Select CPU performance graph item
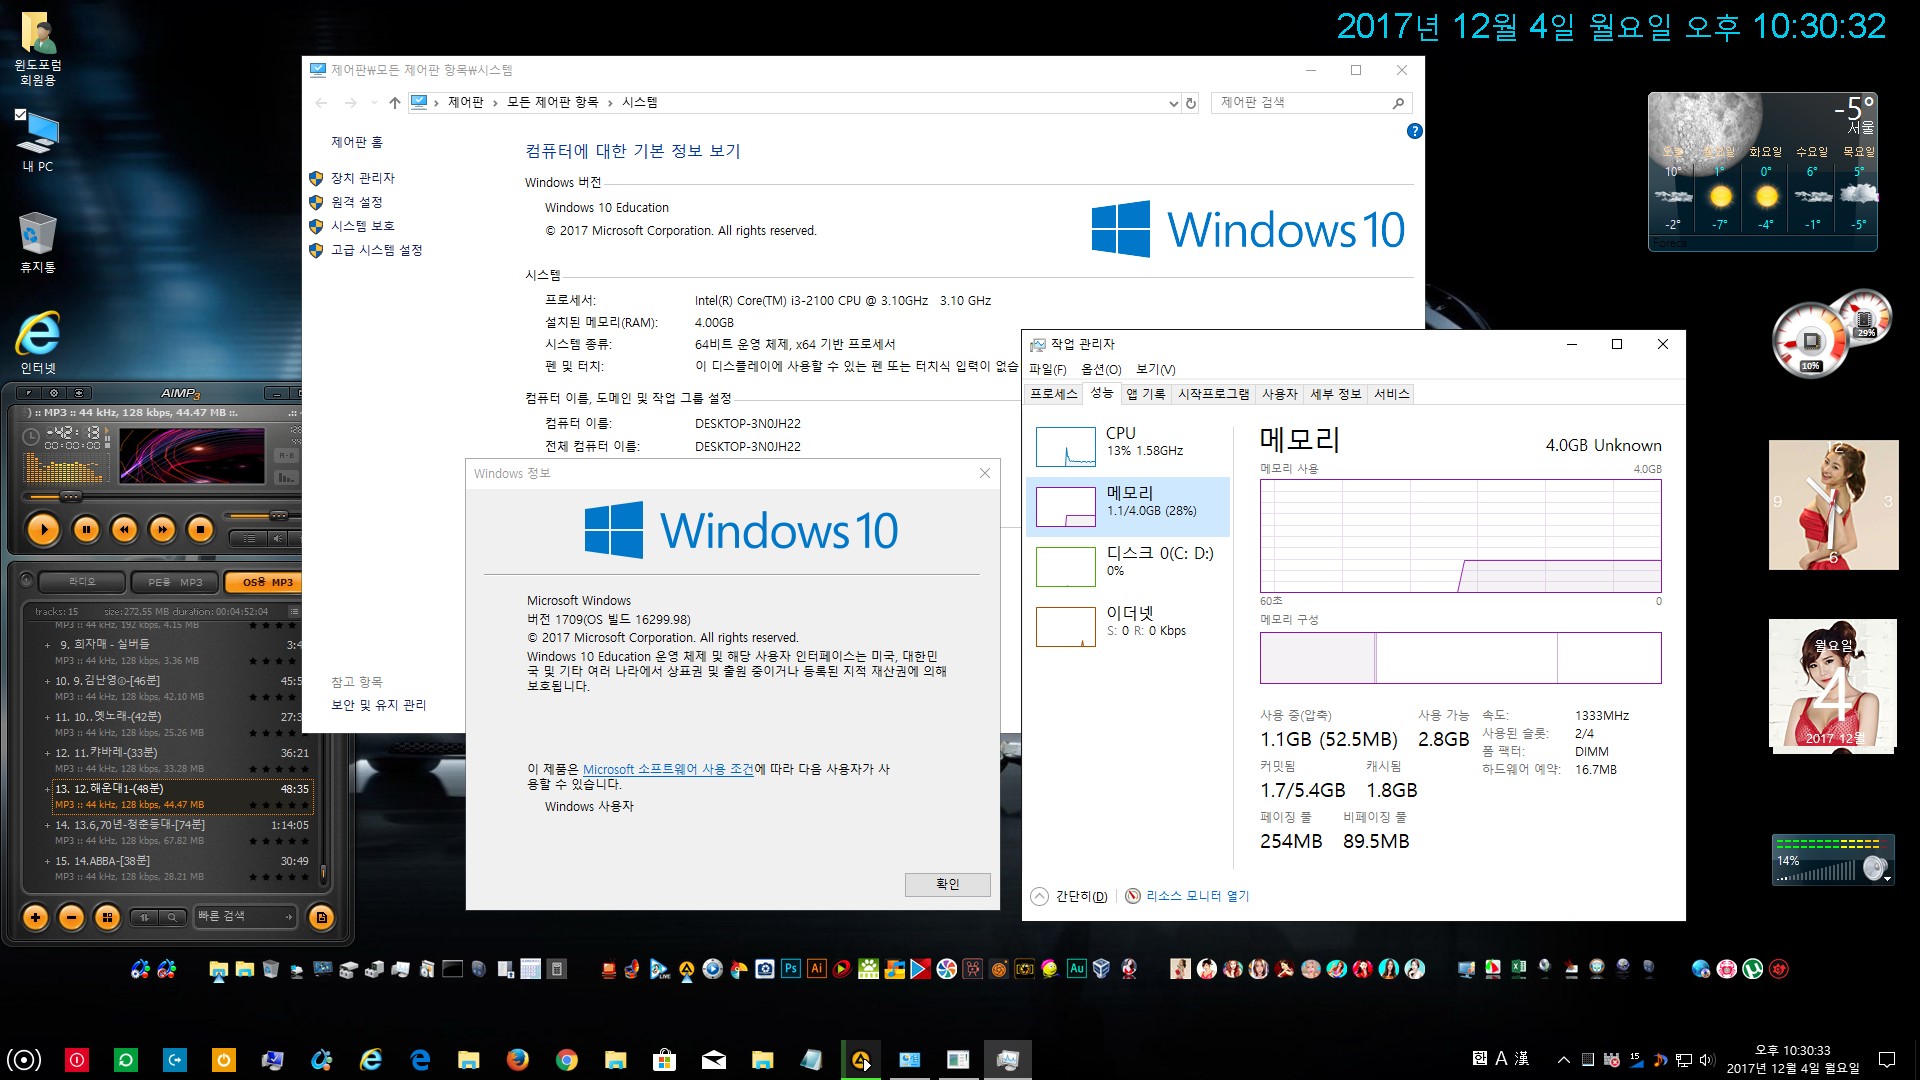This screenshot has width=1920, height=1080. point(1128,447)
